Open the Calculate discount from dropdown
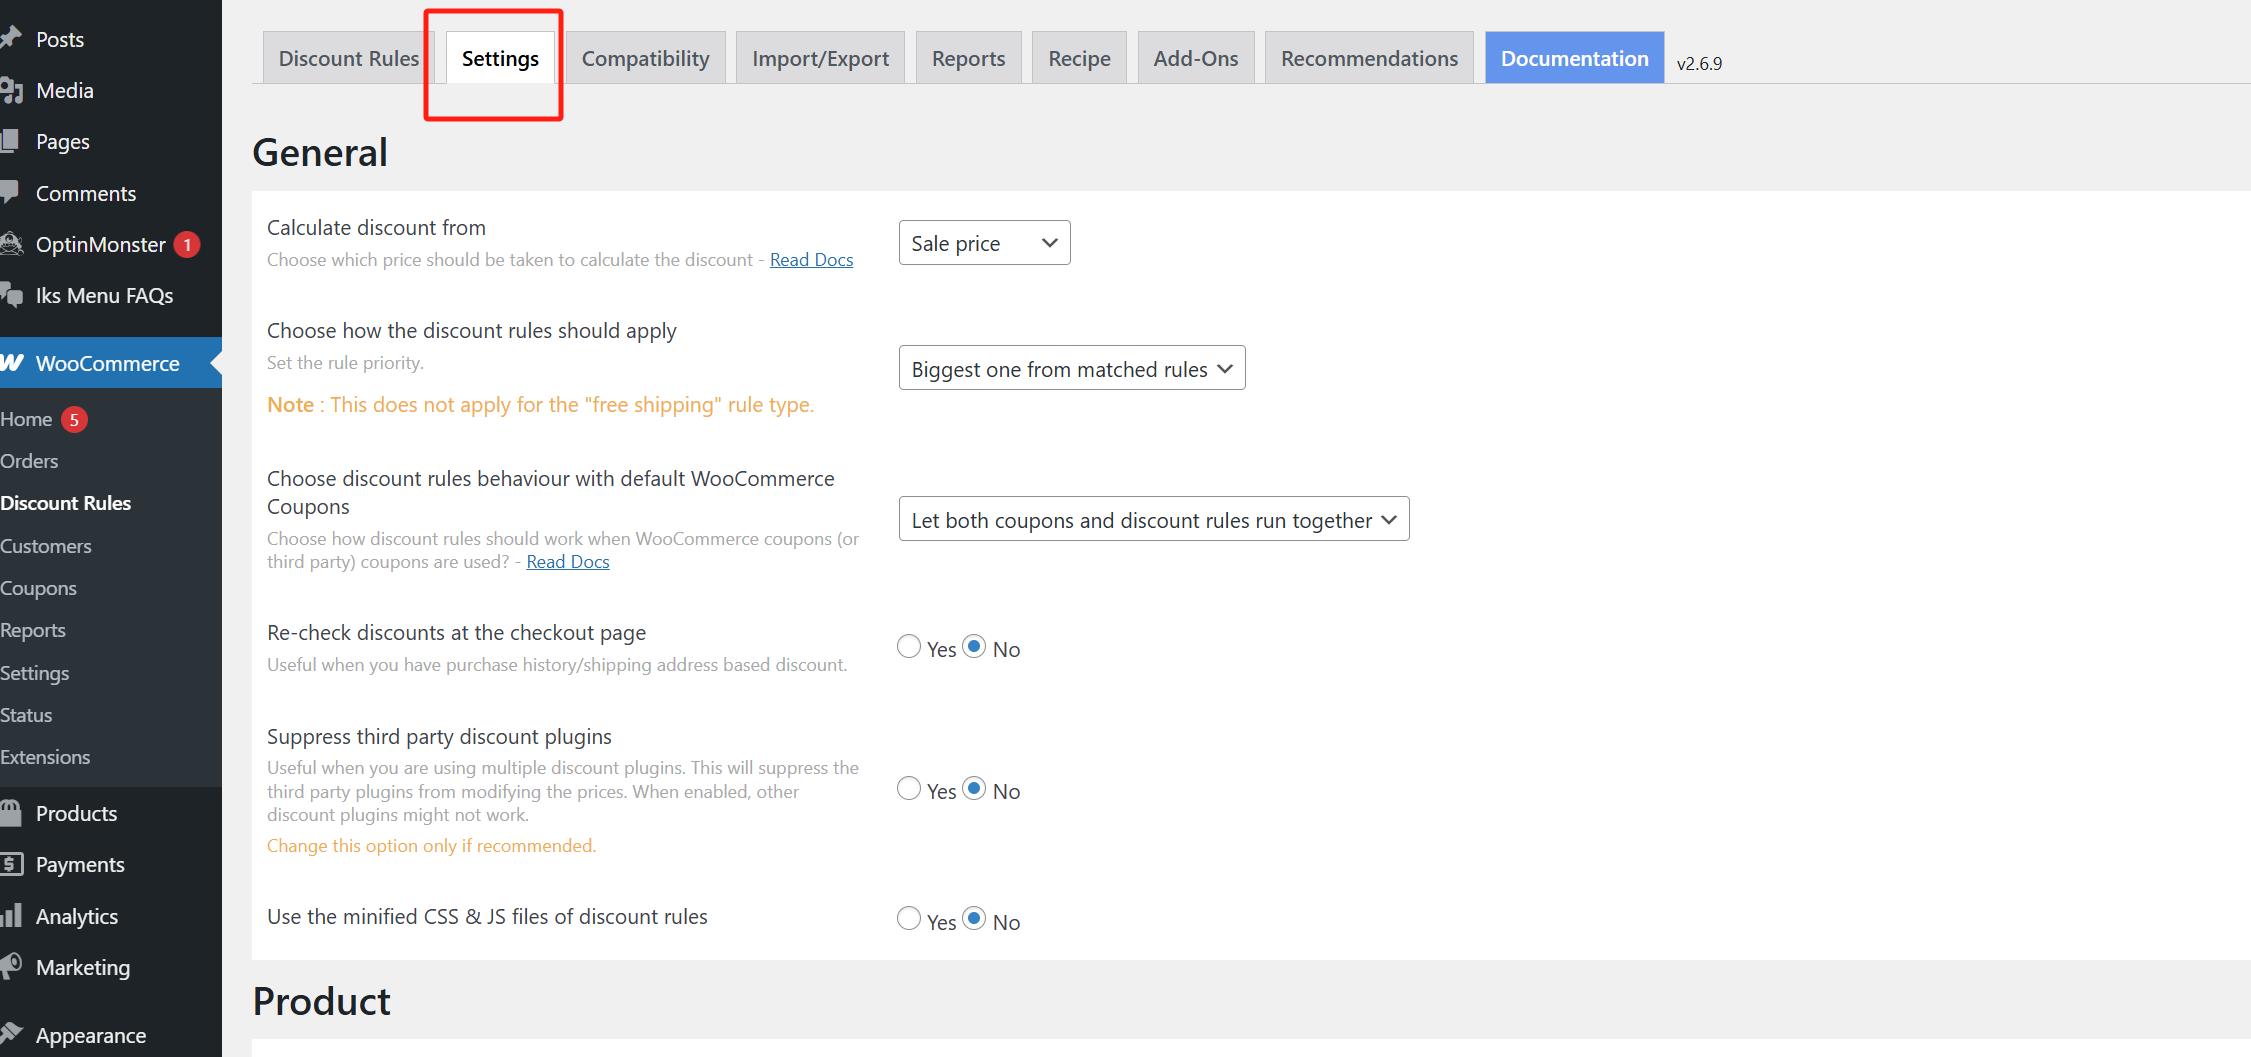 pyautogui.click(x=984, y=242)
